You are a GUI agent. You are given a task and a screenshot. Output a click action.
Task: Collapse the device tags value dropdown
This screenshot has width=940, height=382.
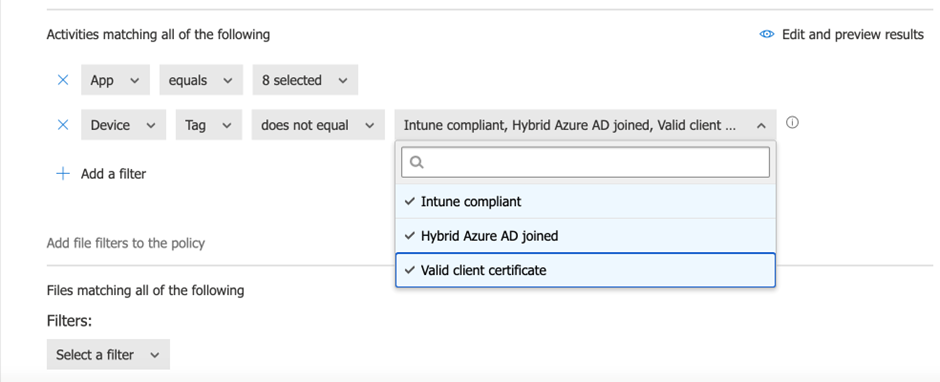coord(585,125)
